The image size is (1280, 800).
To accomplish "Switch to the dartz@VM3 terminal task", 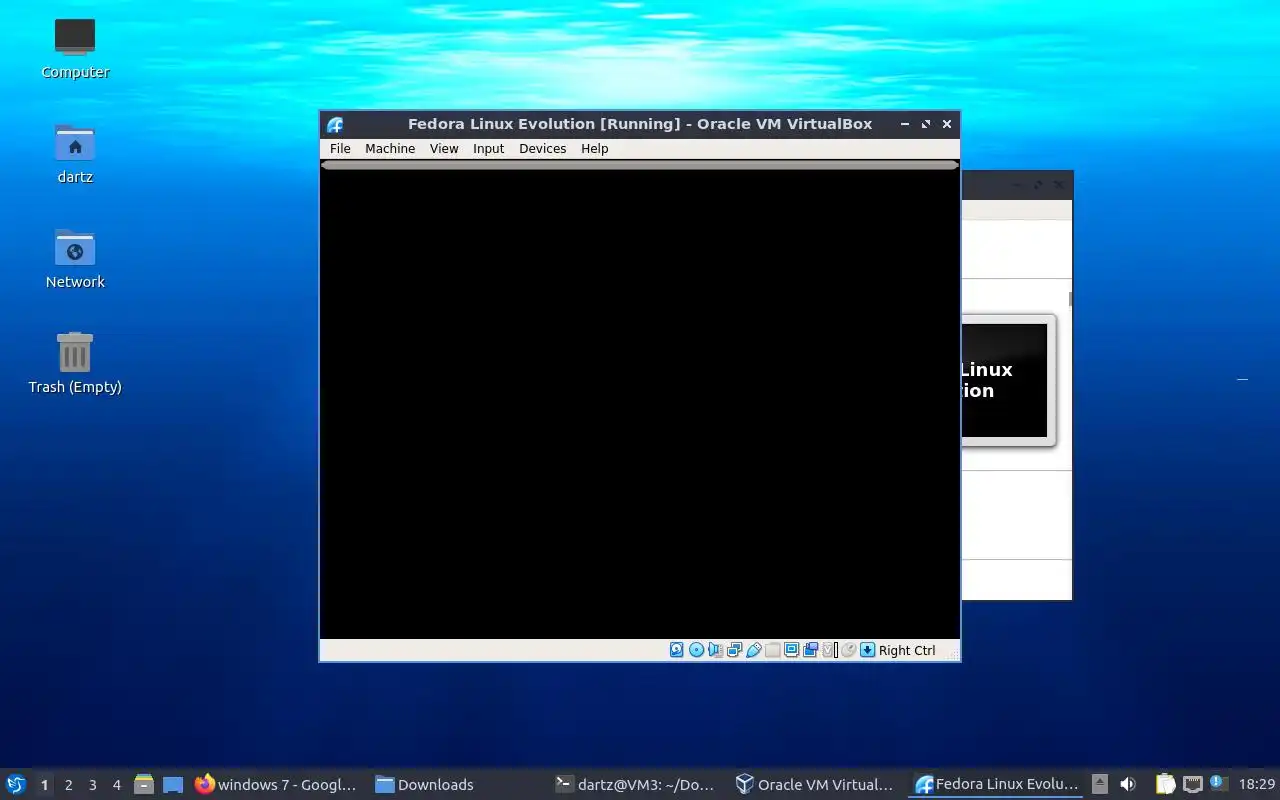I will coord(636,785).
